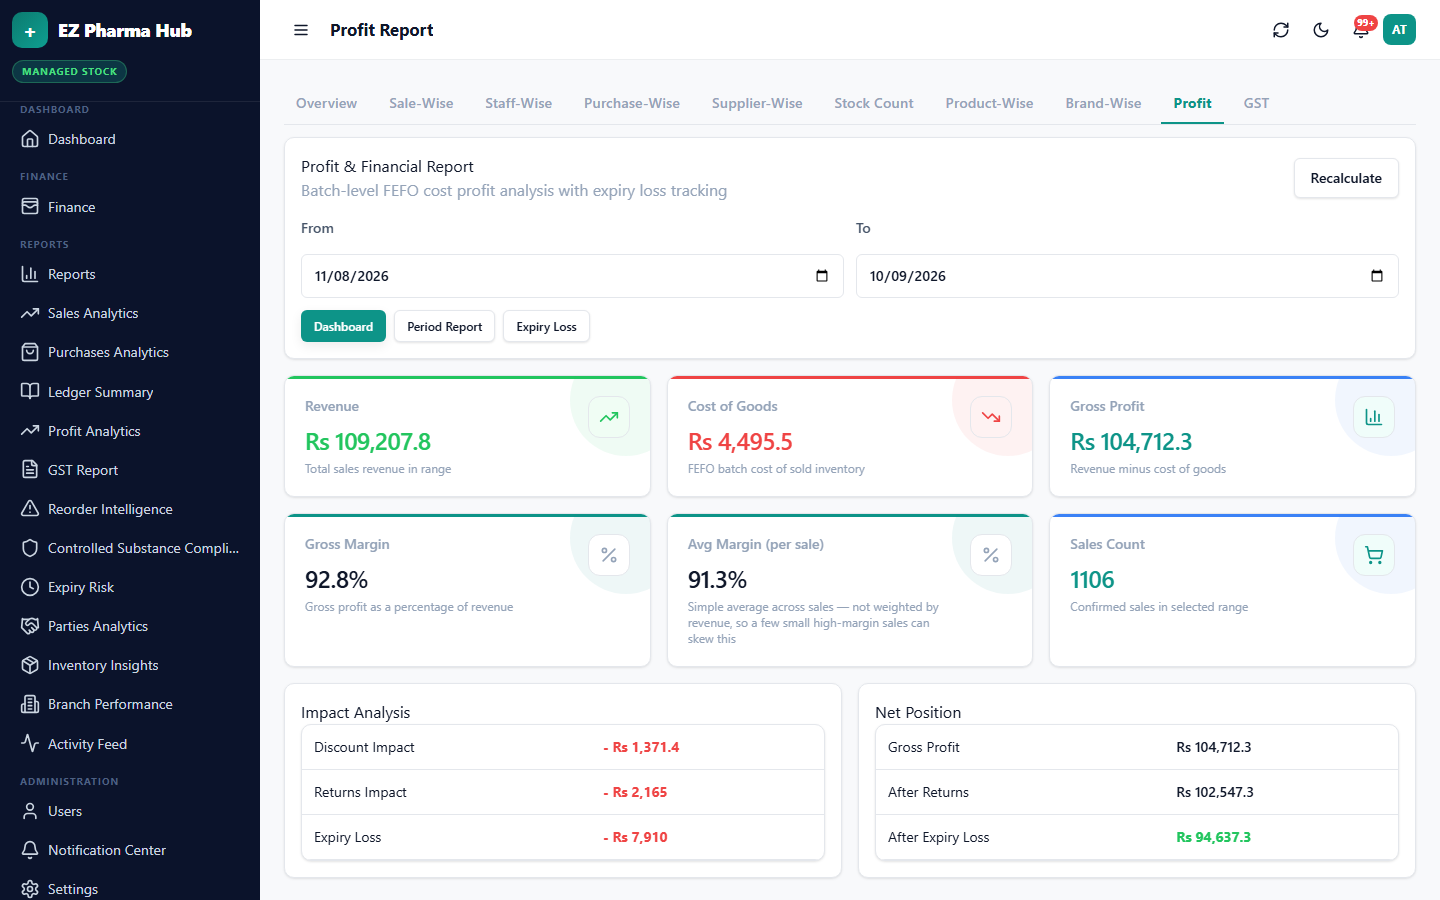Switch to the Supplier-Wise tab
1440x900 pixels.
click(757, 103)
